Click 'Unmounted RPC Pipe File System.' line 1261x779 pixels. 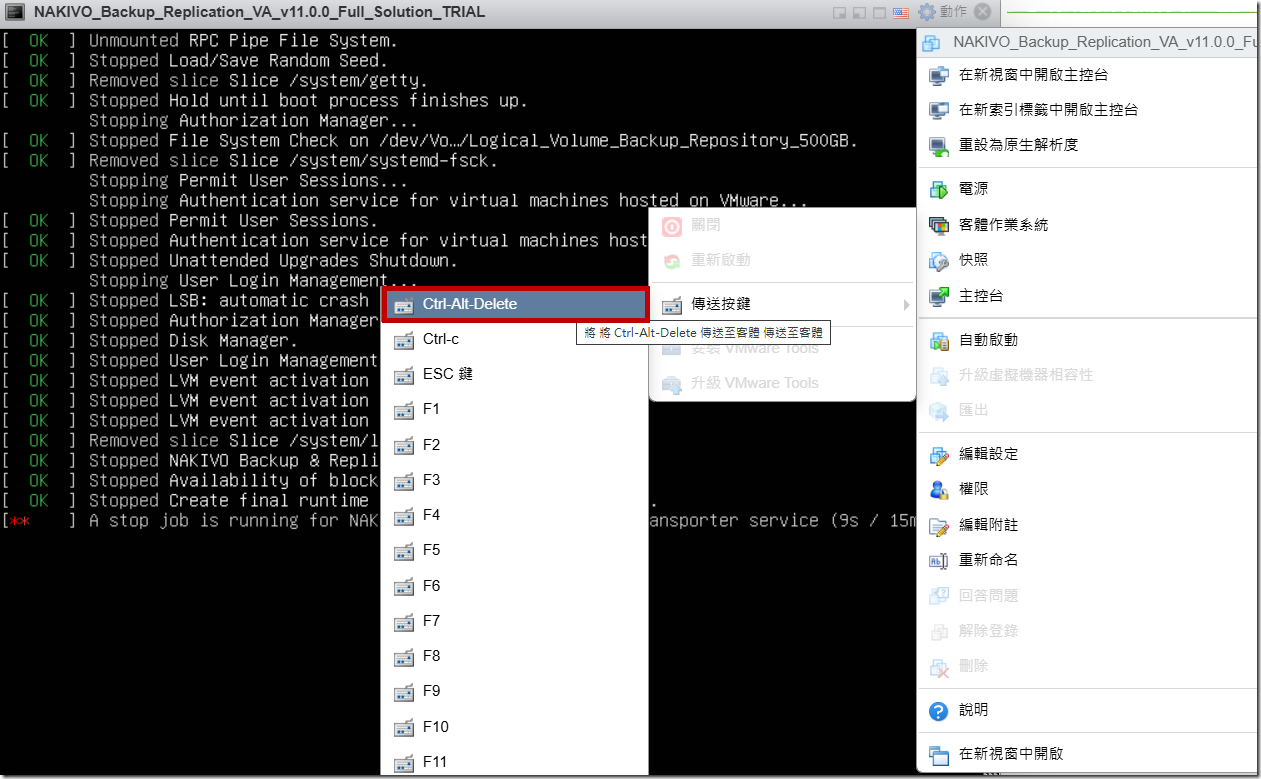coord(243,41)
